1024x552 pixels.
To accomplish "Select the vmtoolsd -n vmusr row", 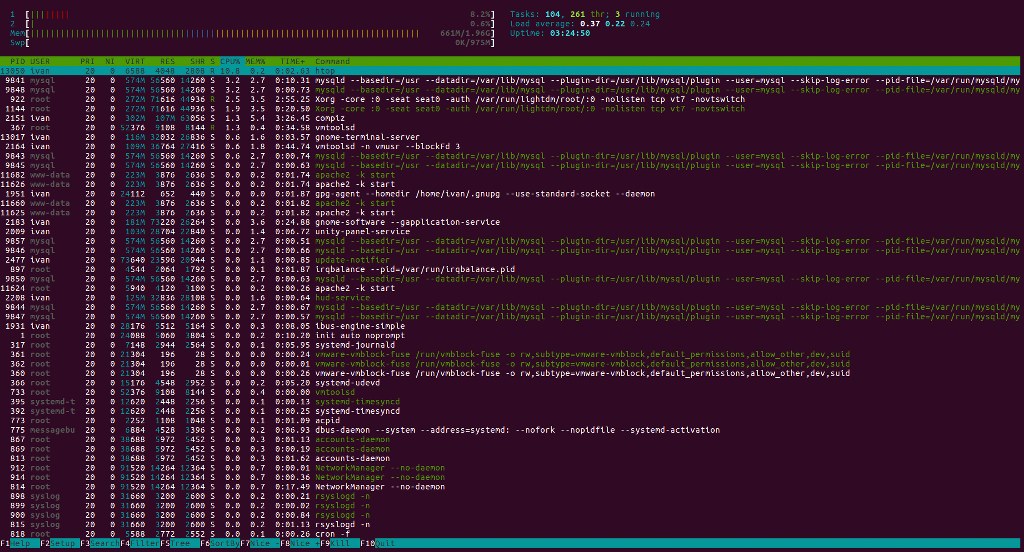I will point(512,146).
